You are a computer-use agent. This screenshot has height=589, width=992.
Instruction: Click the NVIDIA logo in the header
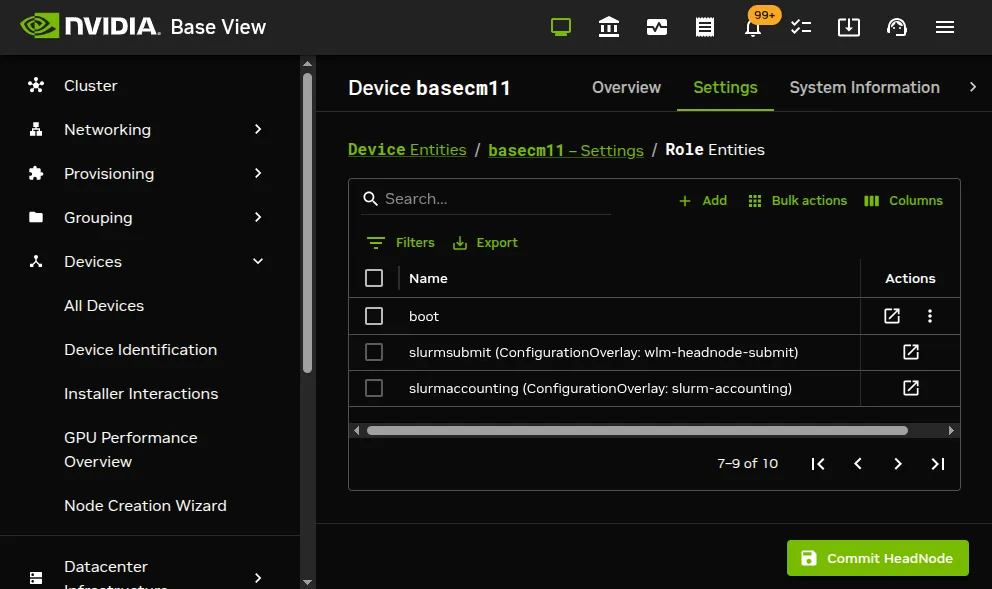tap(89, 27)
